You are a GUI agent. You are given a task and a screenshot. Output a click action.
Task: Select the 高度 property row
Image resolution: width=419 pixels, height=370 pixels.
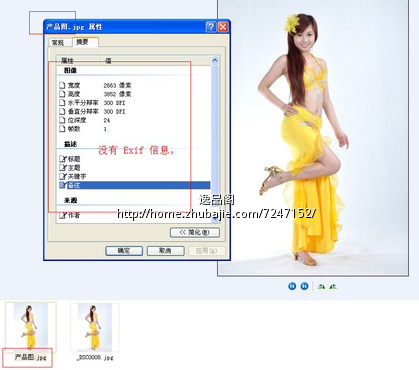point(133,94)
